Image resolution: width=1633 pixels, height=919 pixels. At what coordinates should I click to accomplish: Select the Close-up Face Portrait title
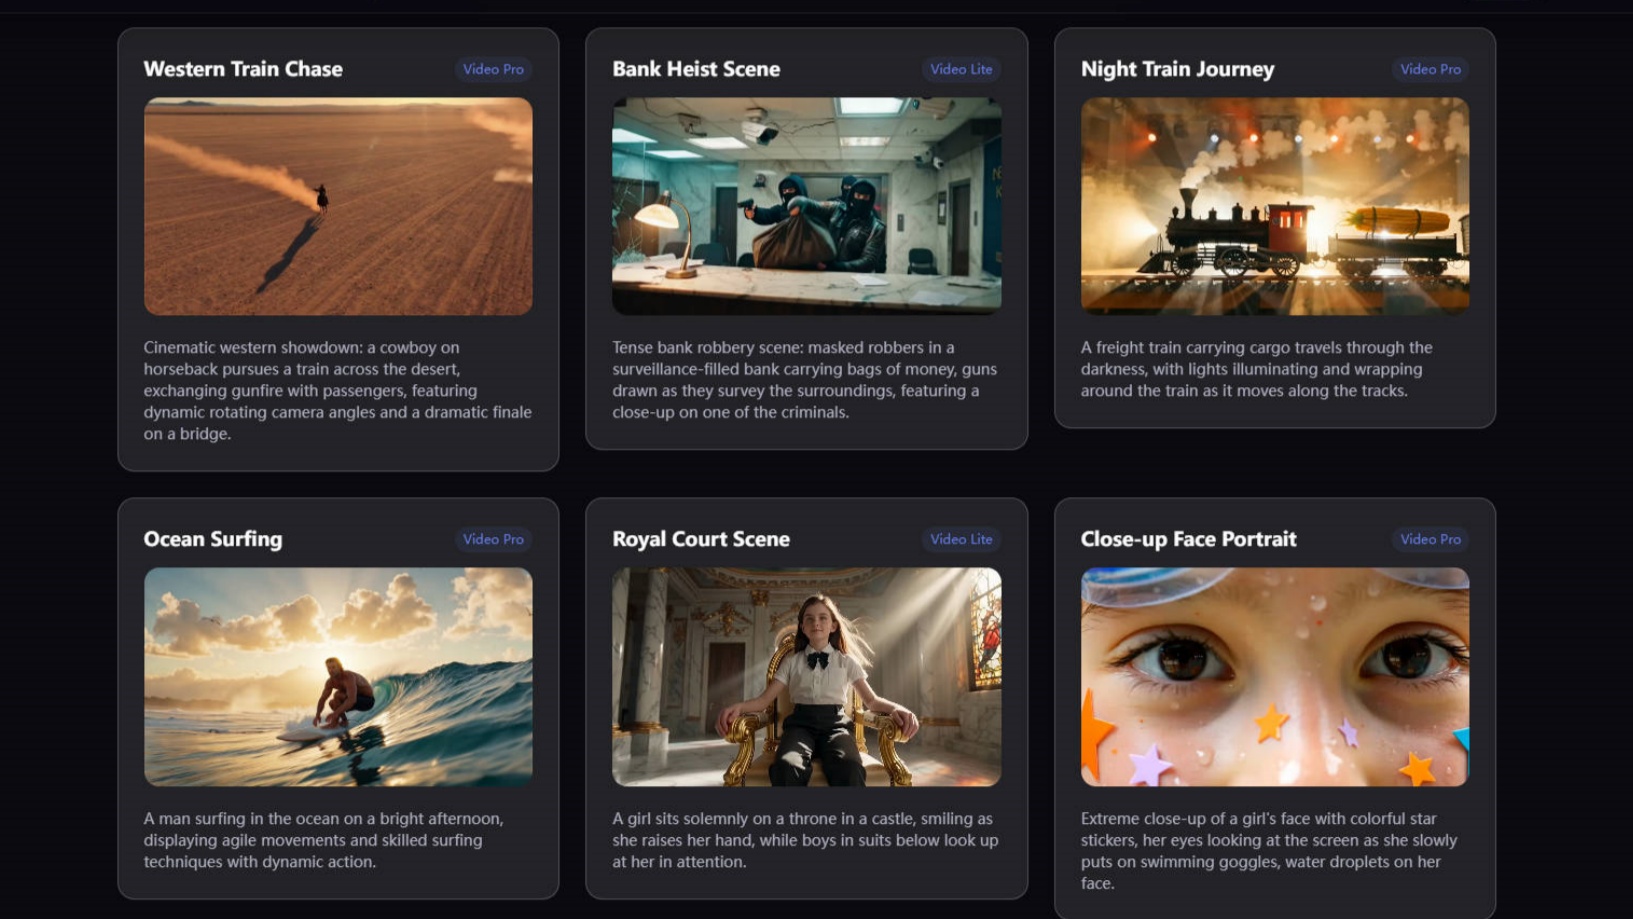tap(1188, 539)
